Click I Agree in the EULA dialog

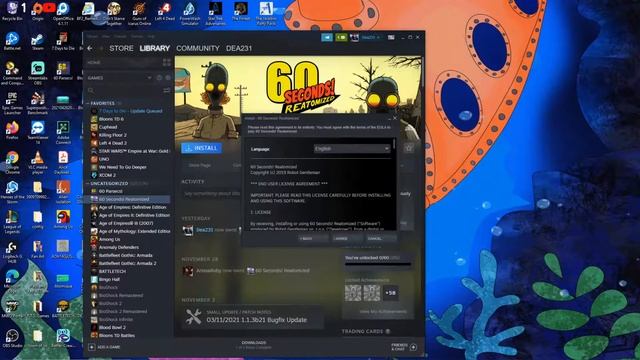[346, 238]
